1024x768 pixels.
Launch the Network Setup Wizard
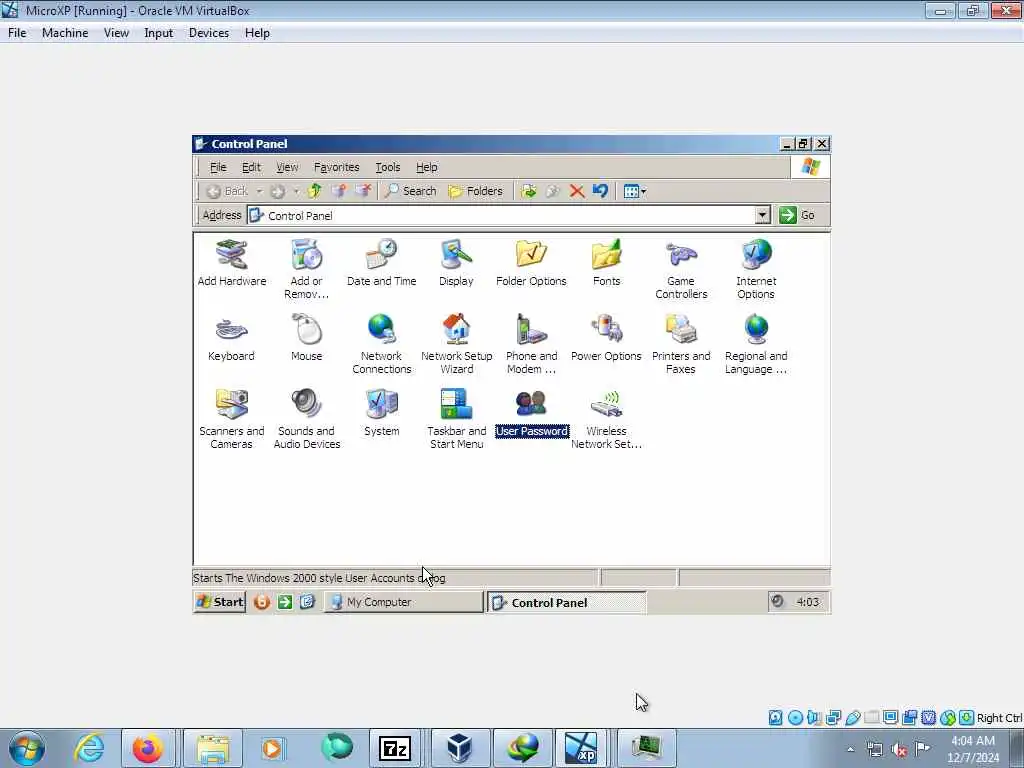click(456, 344)
